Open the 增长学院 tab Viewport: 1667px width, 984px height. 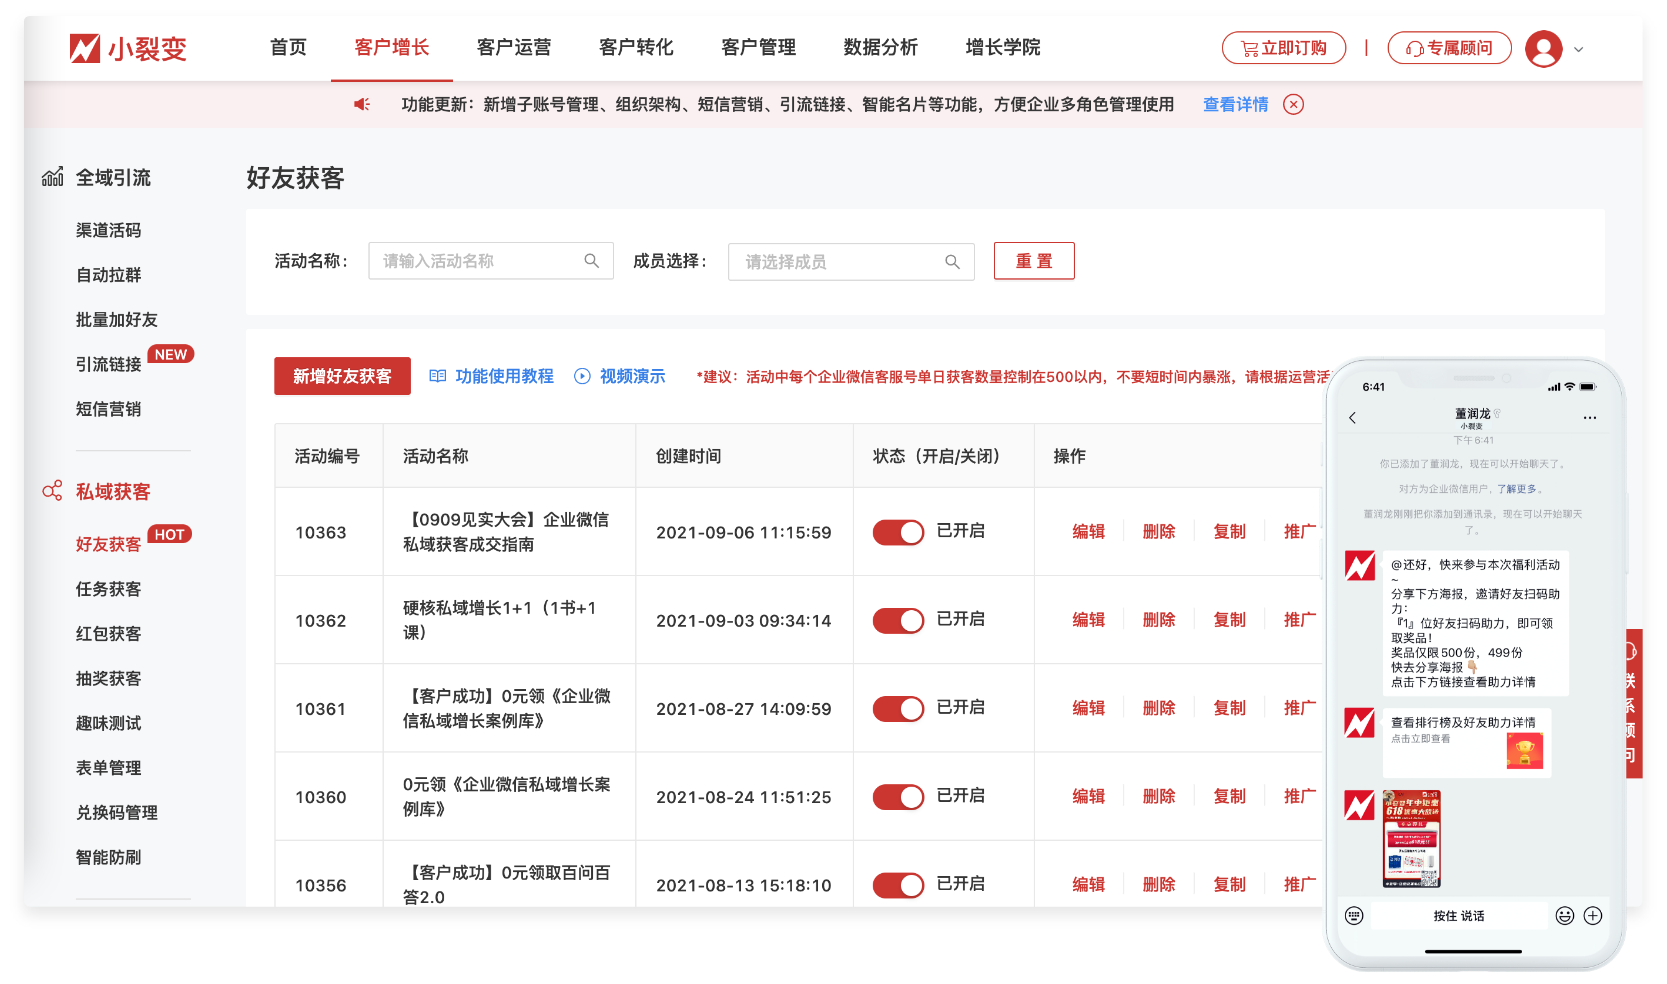(1002, 47)
